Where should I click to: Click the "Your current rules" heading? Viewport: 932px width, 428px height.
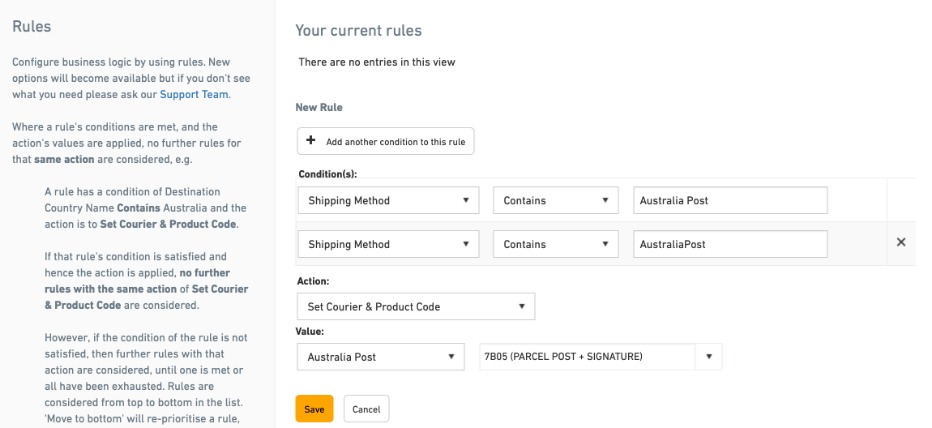pyautogui.click(x=358, y=31)
